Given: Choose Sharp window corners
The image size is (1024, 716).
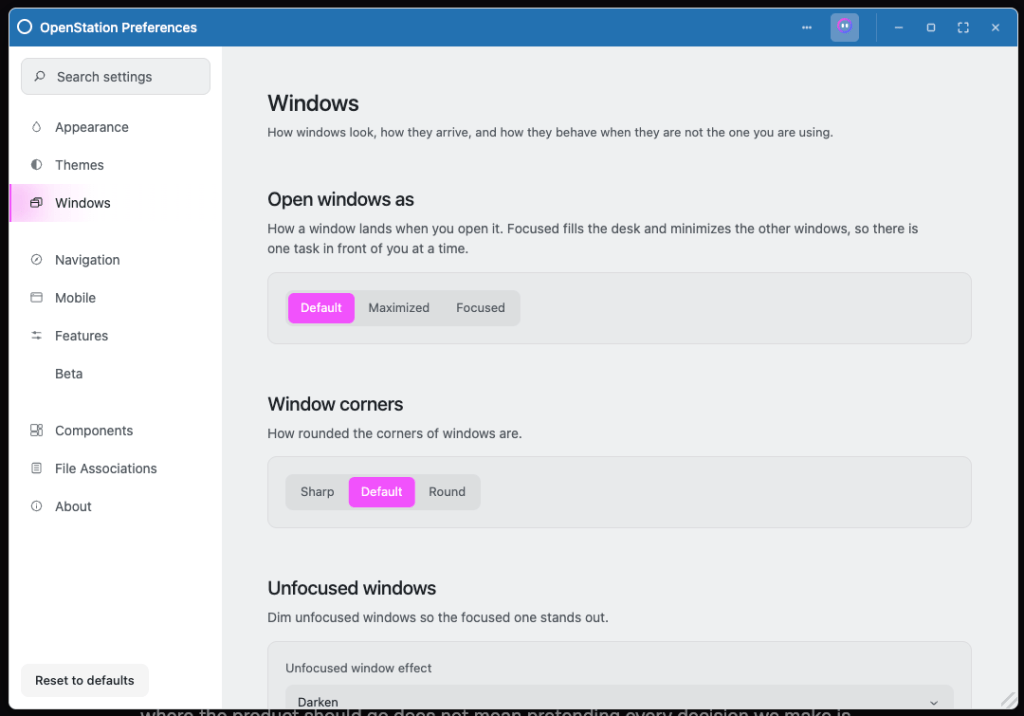Looking at the screenshot, I should pos(317,492).
